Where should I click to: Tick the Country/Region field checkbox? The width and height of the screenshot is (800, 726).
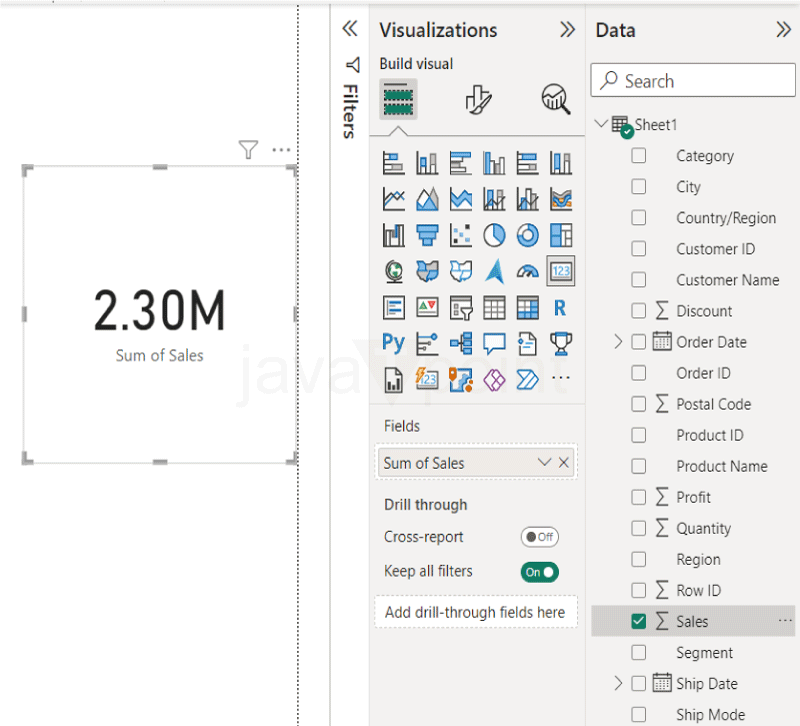tap(638, 217)
